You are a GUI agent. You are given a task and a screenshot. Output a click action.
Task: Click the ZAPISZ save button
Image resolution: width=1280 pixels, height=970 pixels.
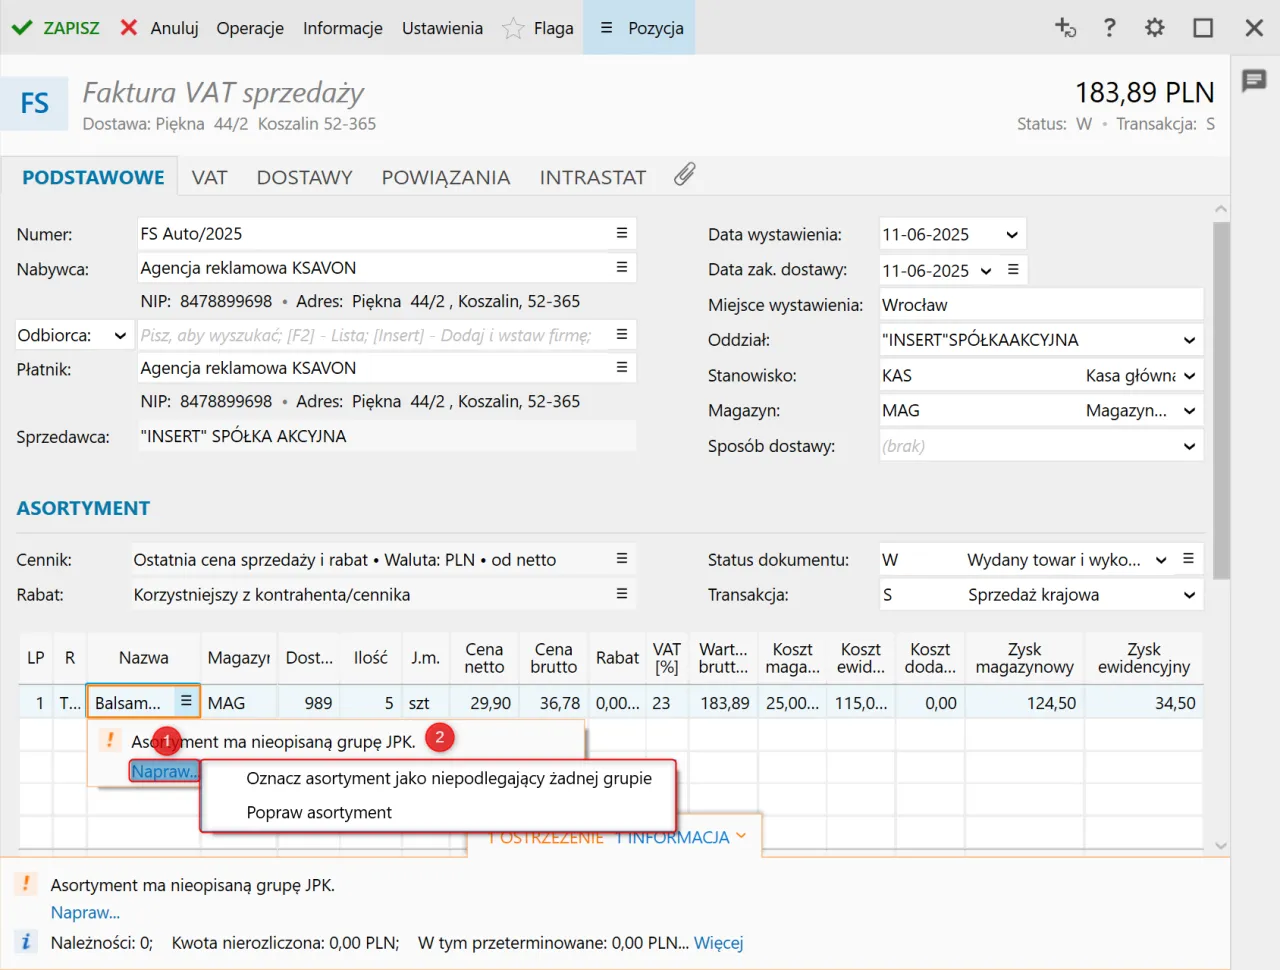click(x=56, y=28)
